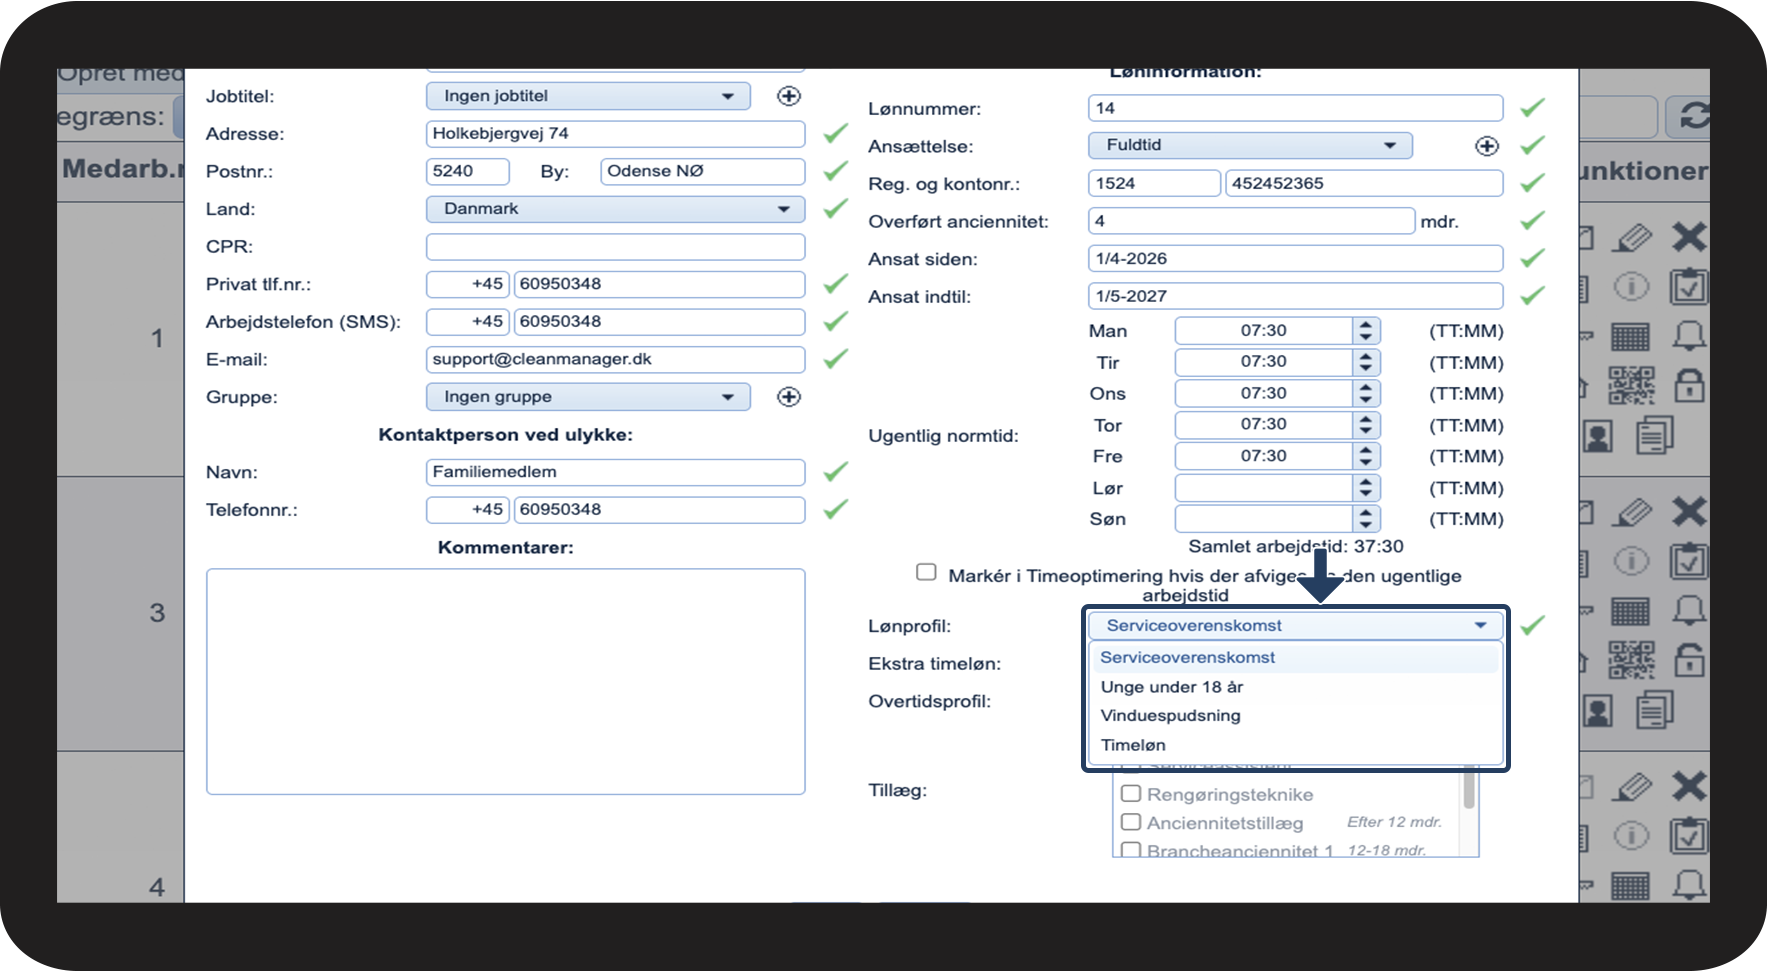The image size is (1767, 971).
Task: Edit employee row 1 with pencil icon
Action: [x=1633, y=238]
